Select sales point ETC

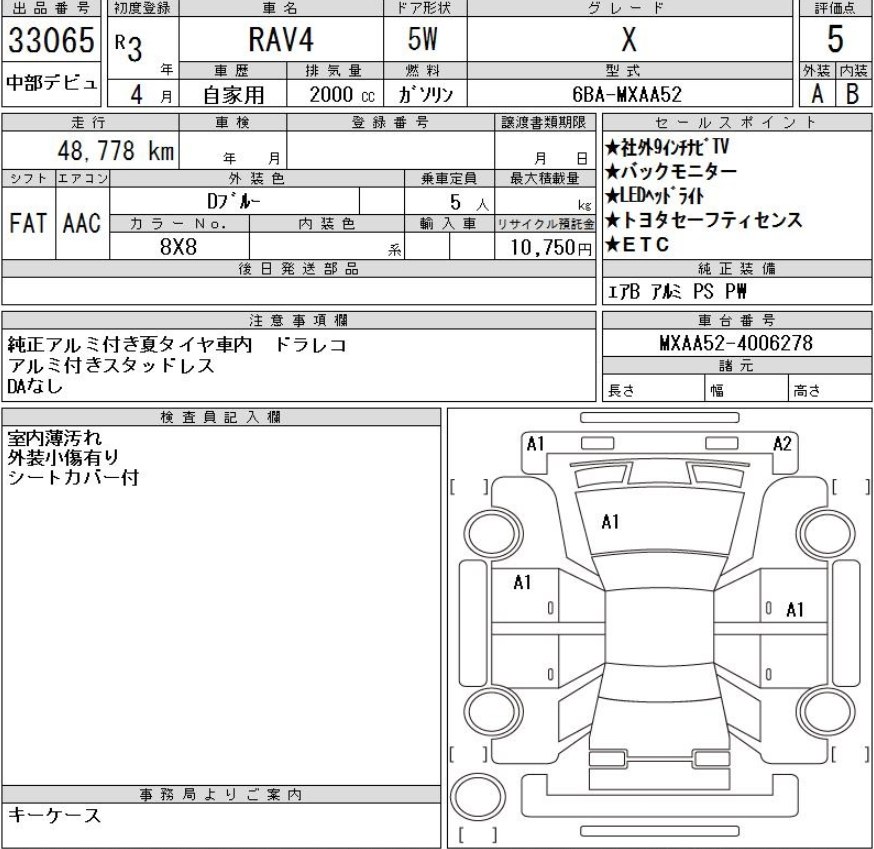(637, 245)
